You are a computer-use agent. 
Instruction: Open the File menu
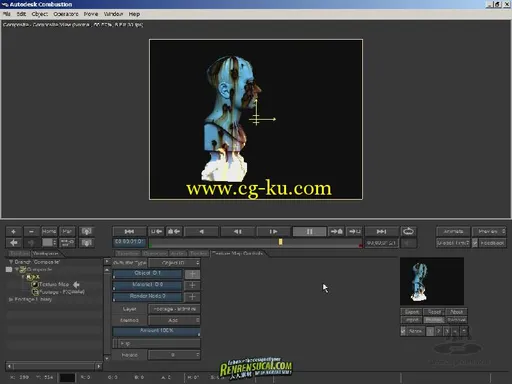coord(7,14)
